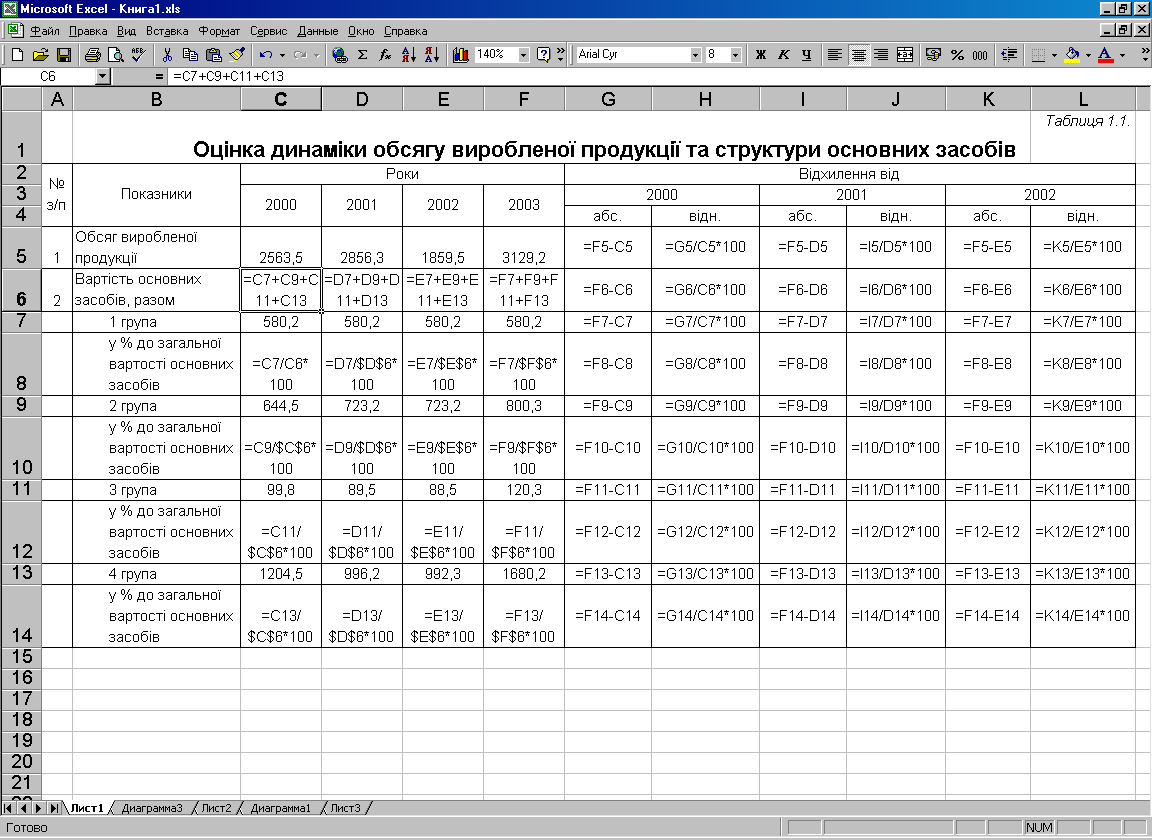1152x840 pixels.
Task: Toggle italic formatting К button
Action: click(784, 54)
